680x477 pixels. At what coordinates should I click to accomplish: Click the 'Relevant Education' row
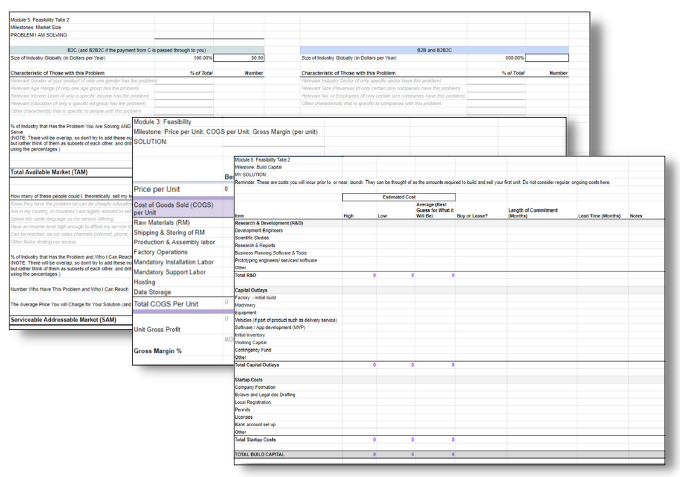(x=78, y=103)
